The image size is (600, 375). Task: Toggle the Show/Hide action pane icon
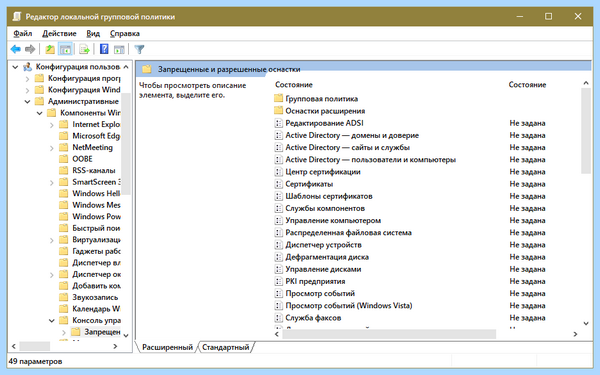pos(119,49)
